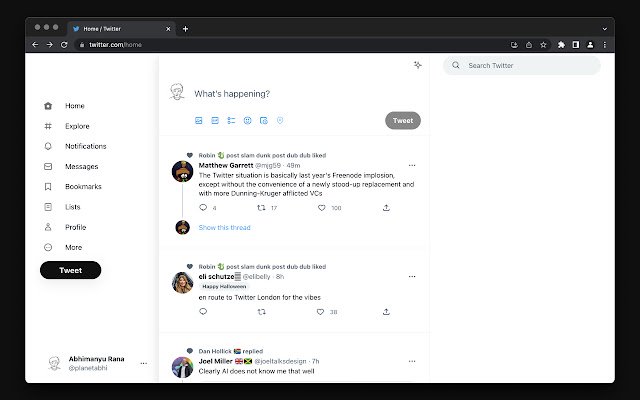Click the sparkle top tweets icon
The height and width of the screenshot is (400, 640).
[x=417, y=65]
